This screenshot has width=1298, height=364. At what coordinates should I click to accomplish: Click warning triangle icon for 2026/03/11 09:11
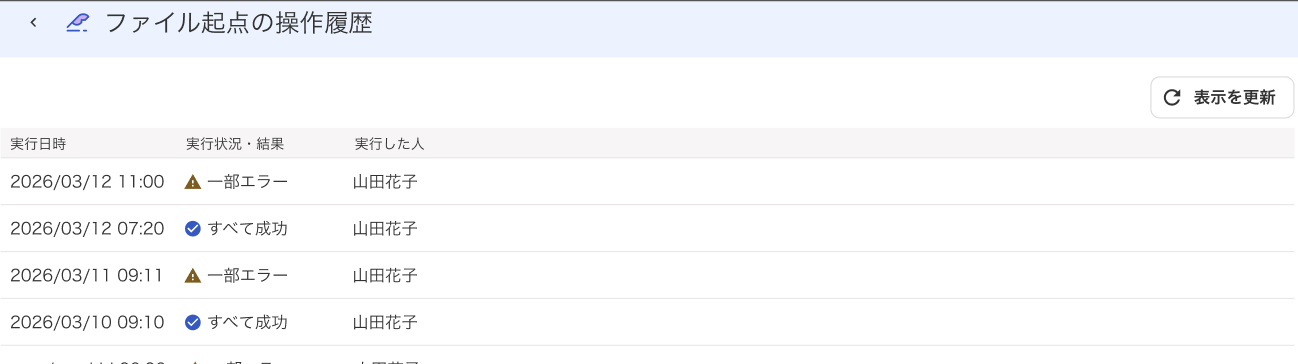point(193,275)
